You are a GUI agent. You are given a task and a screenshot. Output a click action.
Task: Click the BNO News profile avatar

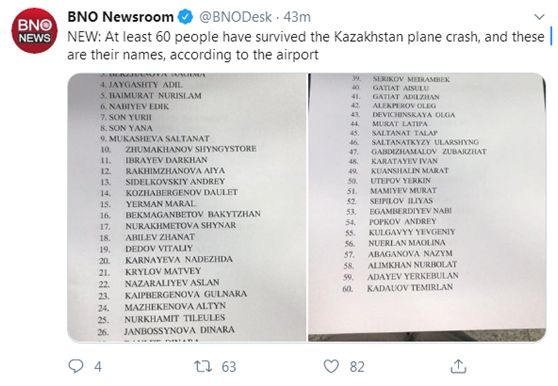pyautogui.click(x=35, y=31)
